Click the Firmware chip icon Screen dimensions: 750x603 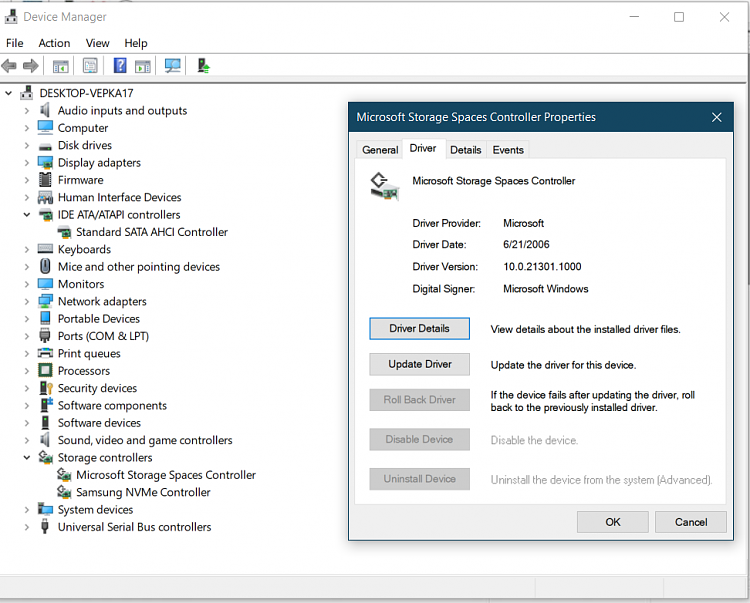pos(45,180)
